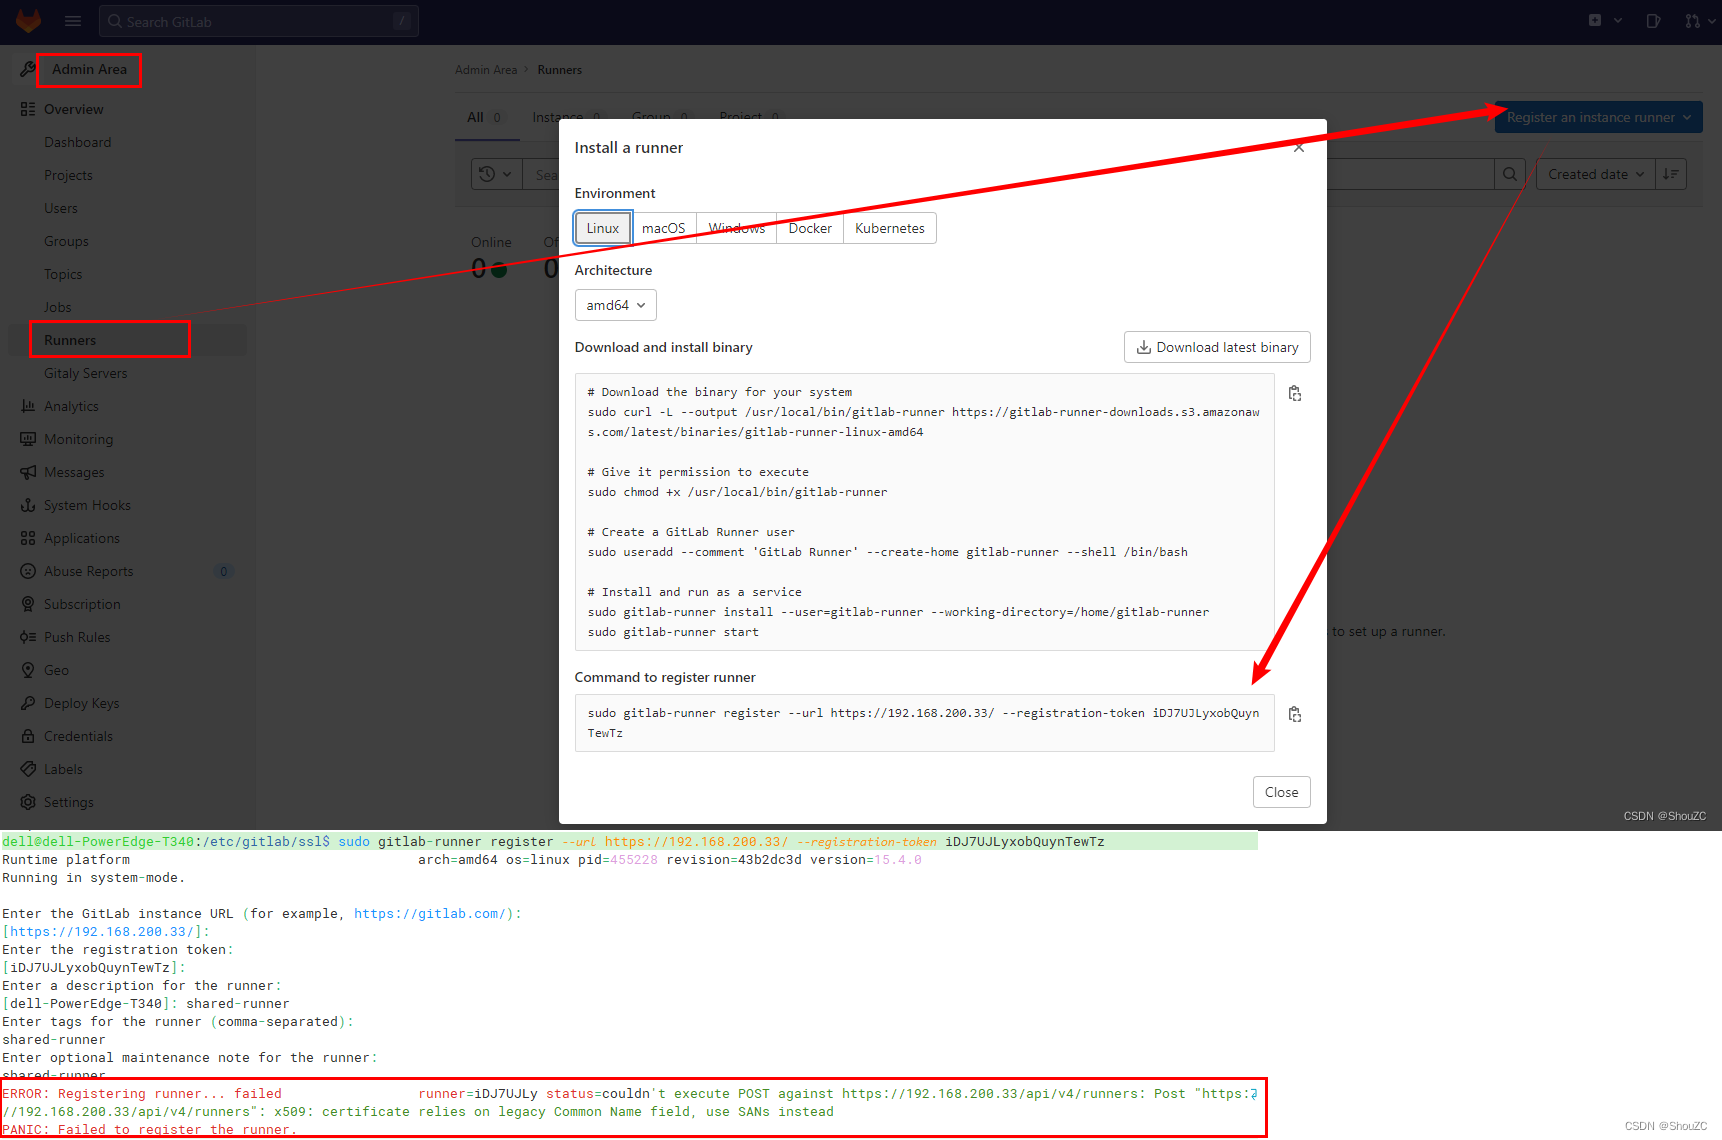Click the Messages megaphone icon

pos(28,472)
